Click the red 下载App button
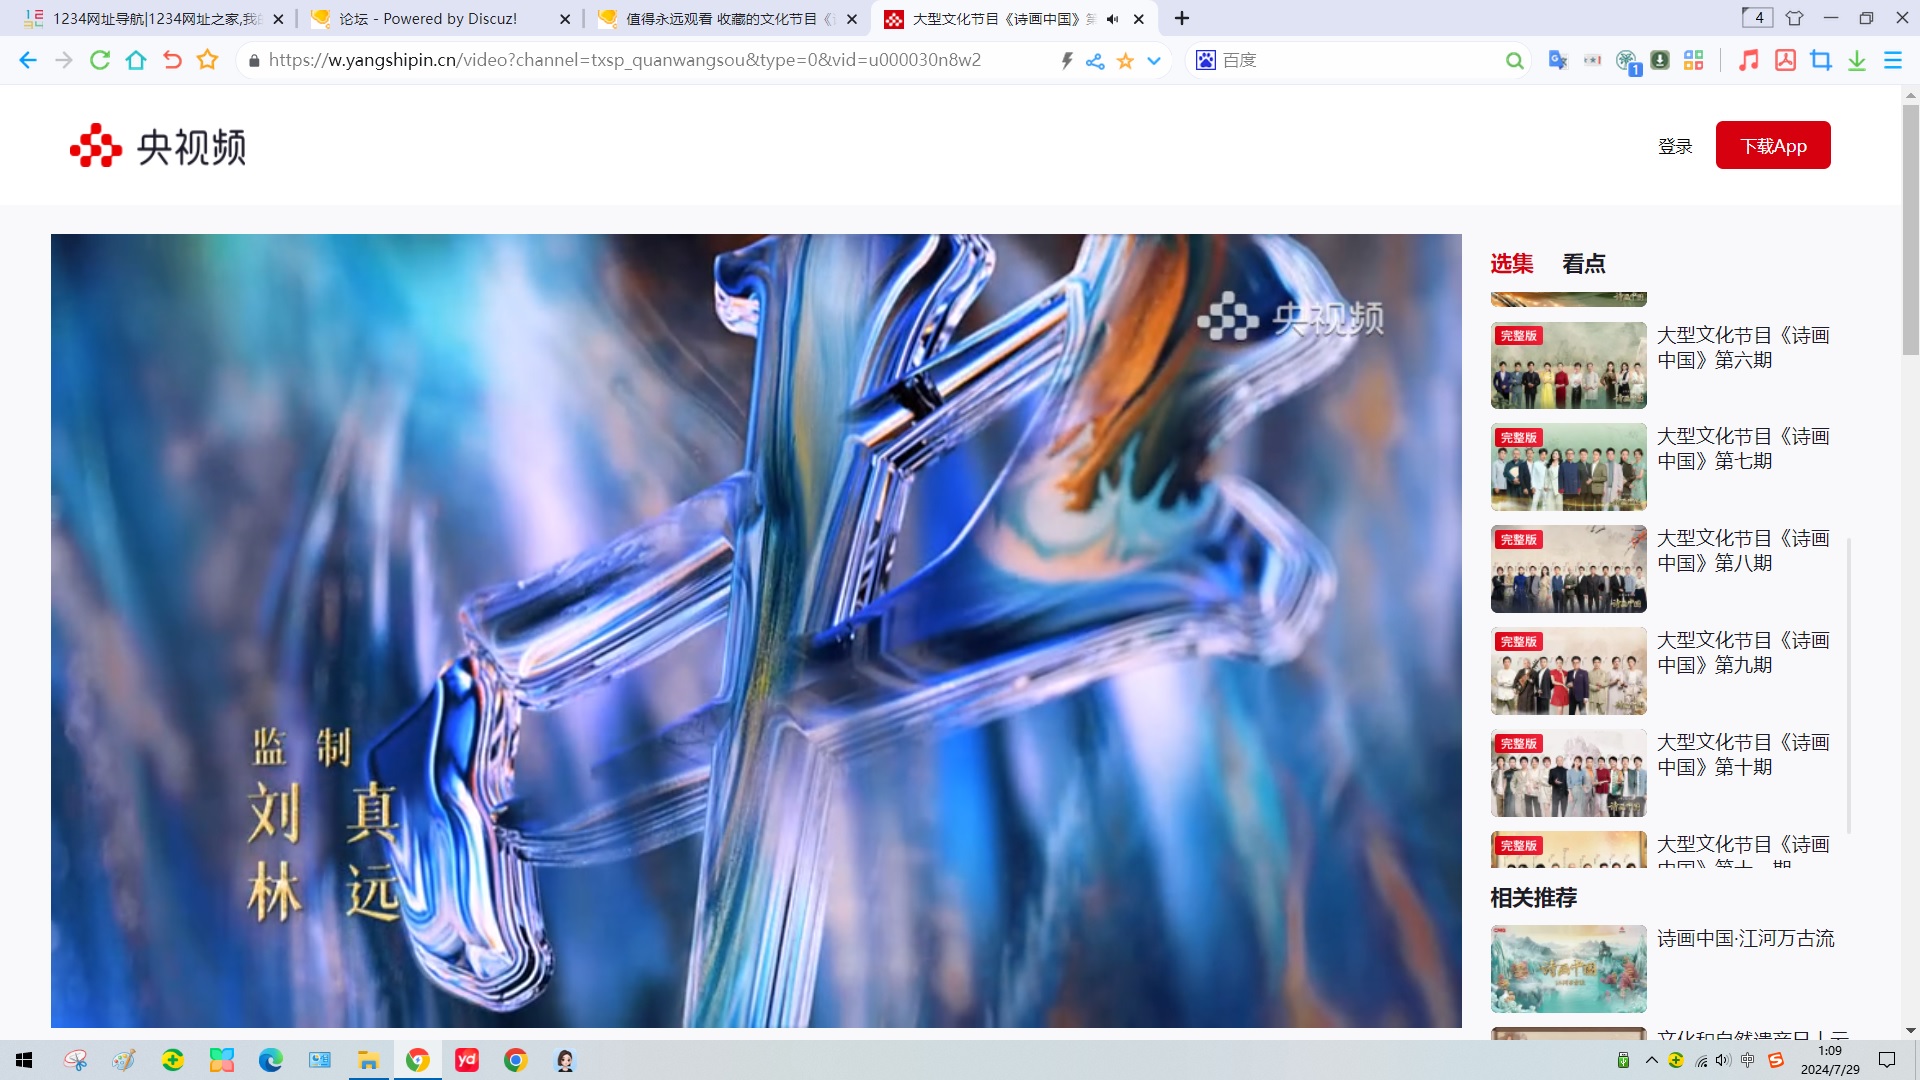 [x=1773, y=145]
